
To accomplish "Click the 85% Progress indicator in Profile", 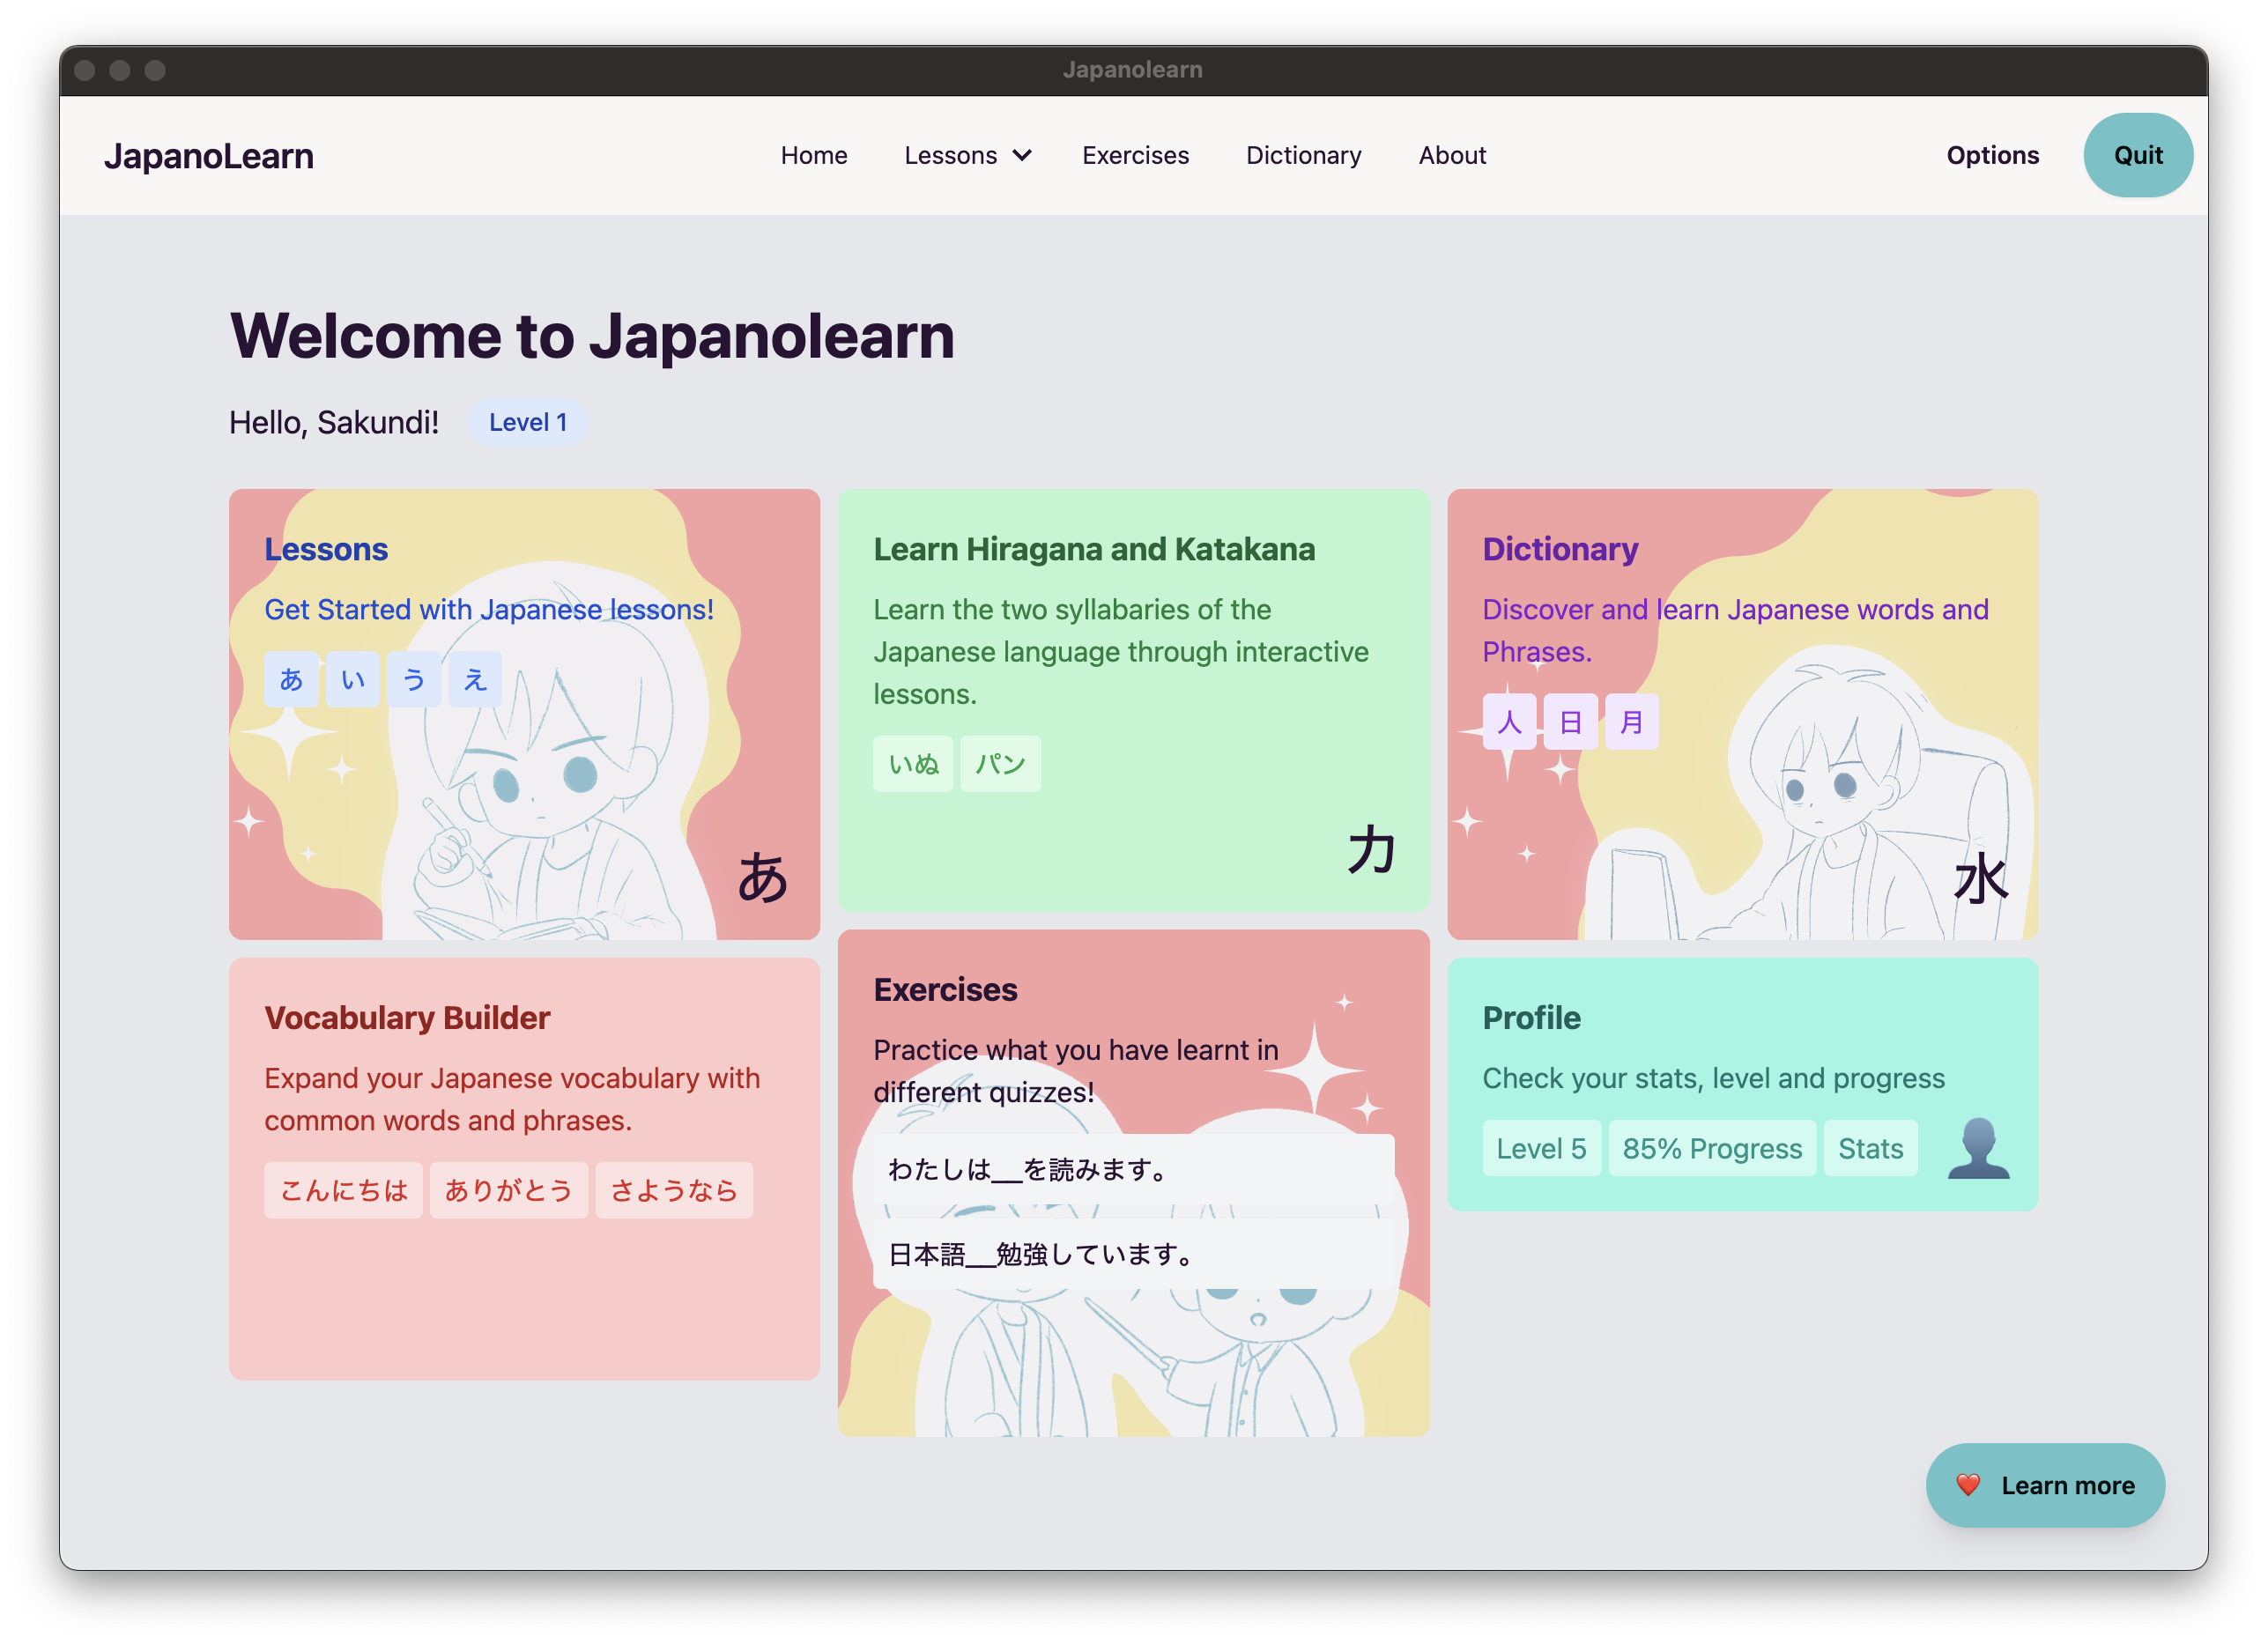I will tap(1712, 1148).
